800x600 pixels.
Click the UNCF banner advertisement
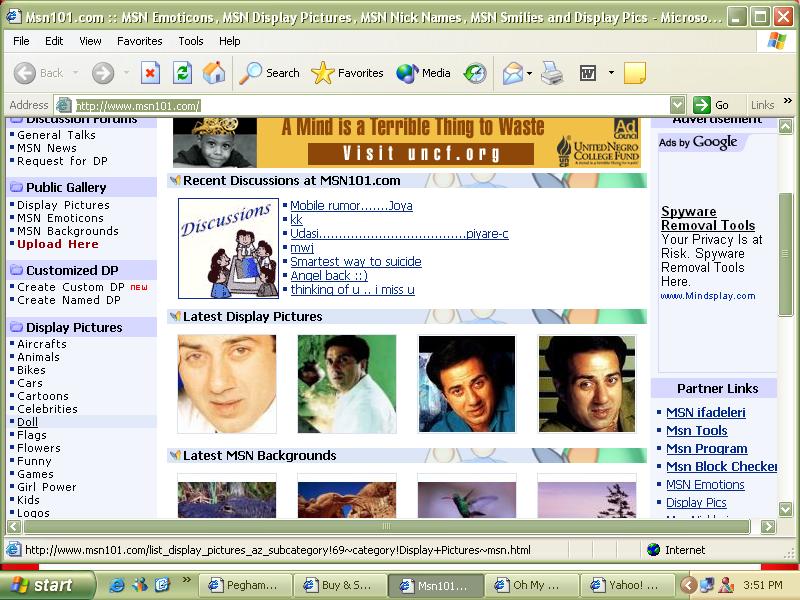click(407, 142)
